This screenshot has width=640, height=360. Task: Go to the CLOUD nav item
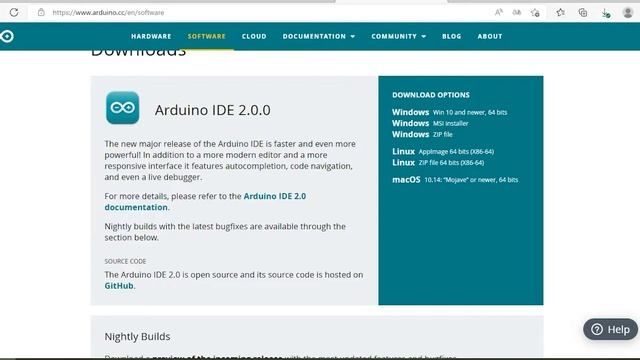(254, 36)
